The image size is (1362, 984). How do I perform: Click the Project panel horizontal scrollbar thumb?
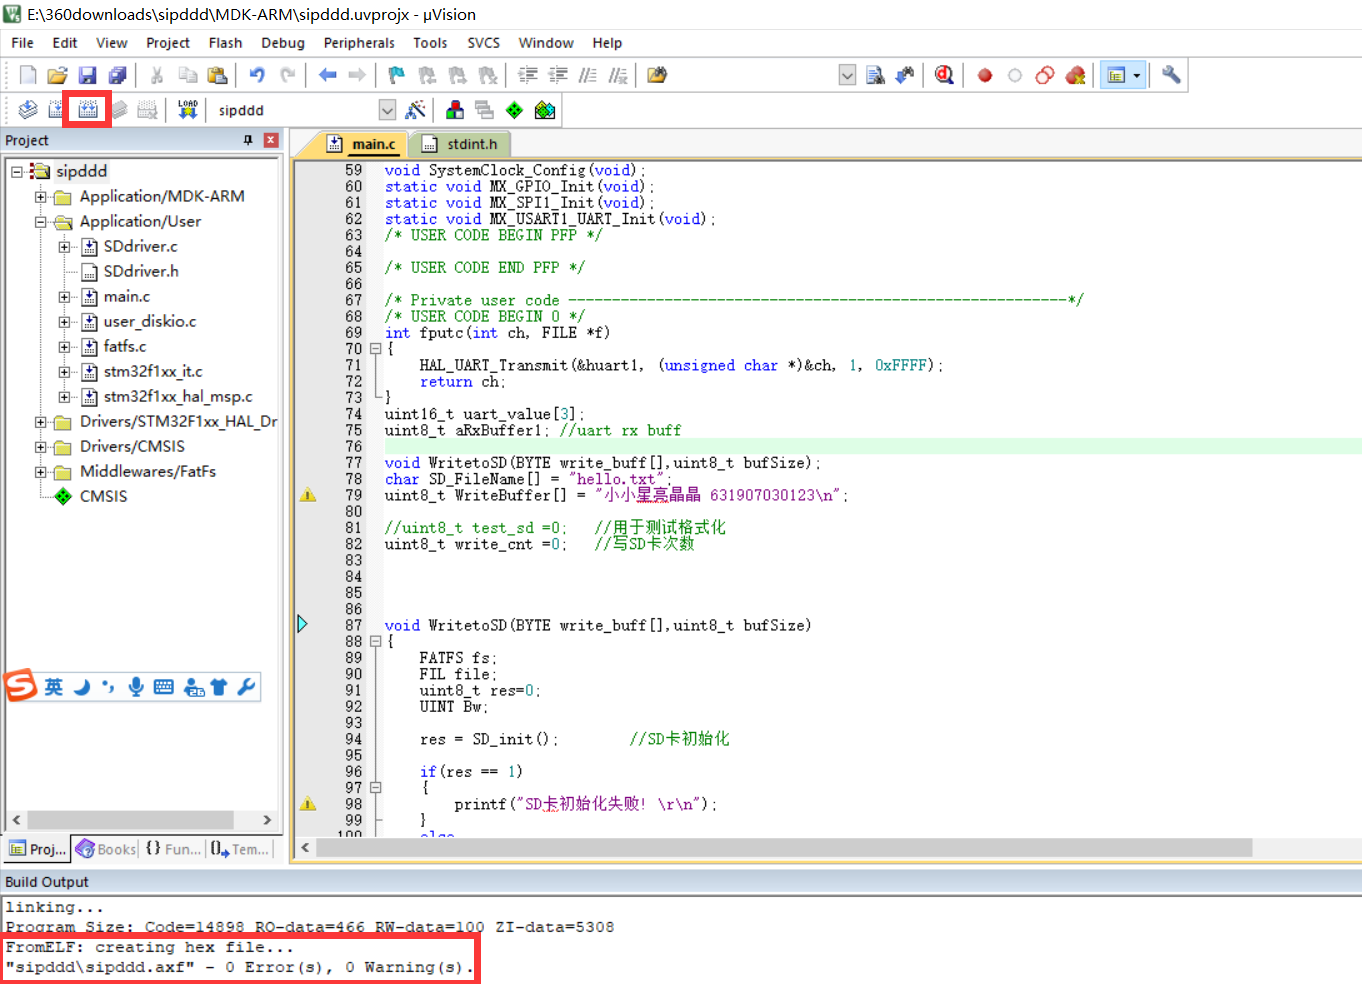130,820
